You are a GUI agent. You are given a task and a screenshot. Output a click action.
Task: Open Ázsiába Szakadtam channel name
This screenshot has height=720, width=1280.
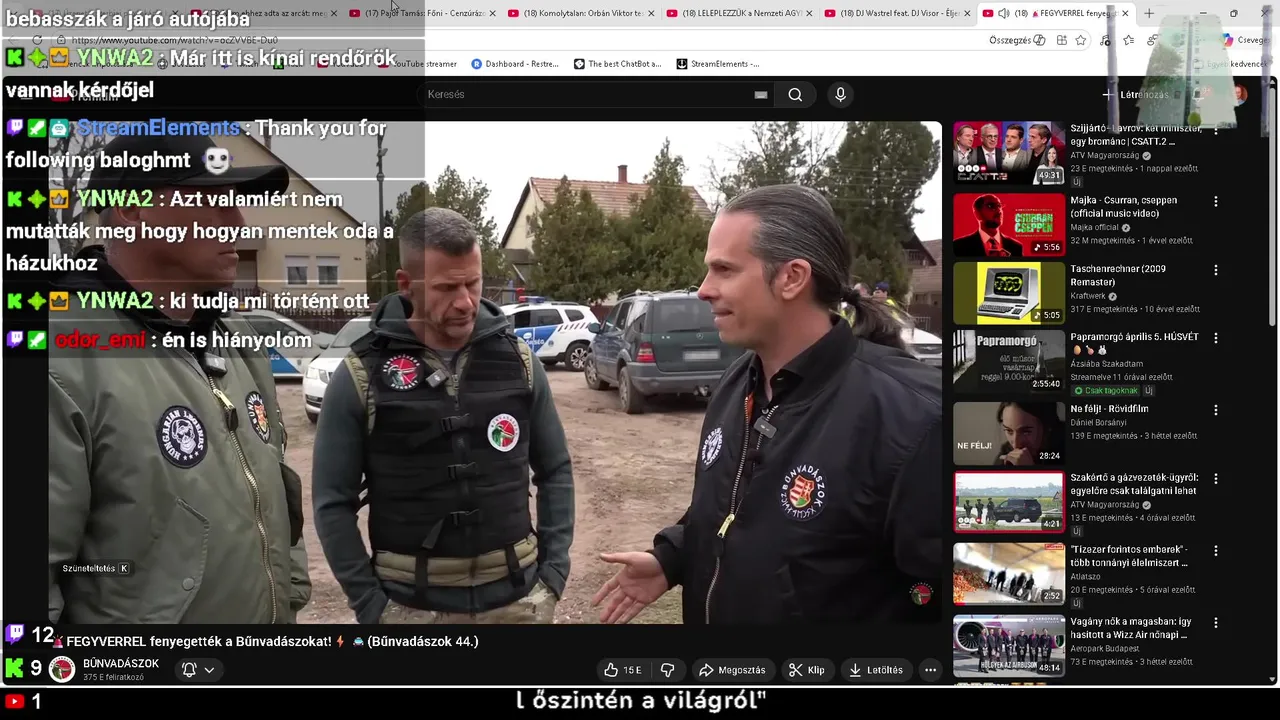pyautogui.click(x=1107, y=364)
